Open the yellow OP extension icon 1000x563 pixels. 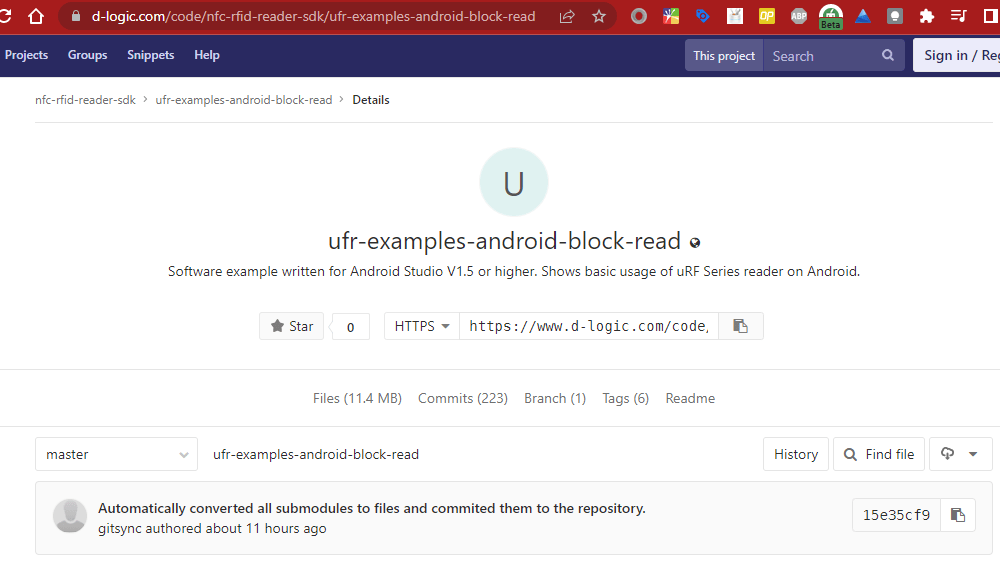click(767, 17)
